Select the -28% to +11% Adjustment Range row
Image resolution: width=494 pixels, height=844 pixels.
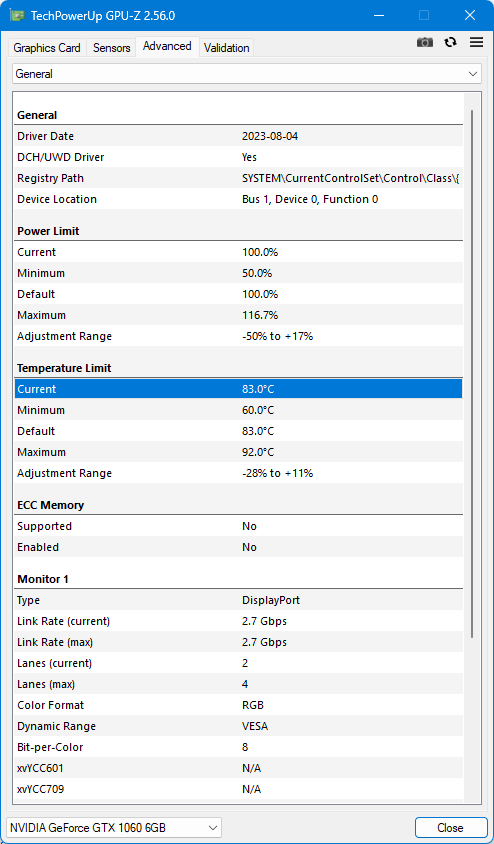click(238, 473)
